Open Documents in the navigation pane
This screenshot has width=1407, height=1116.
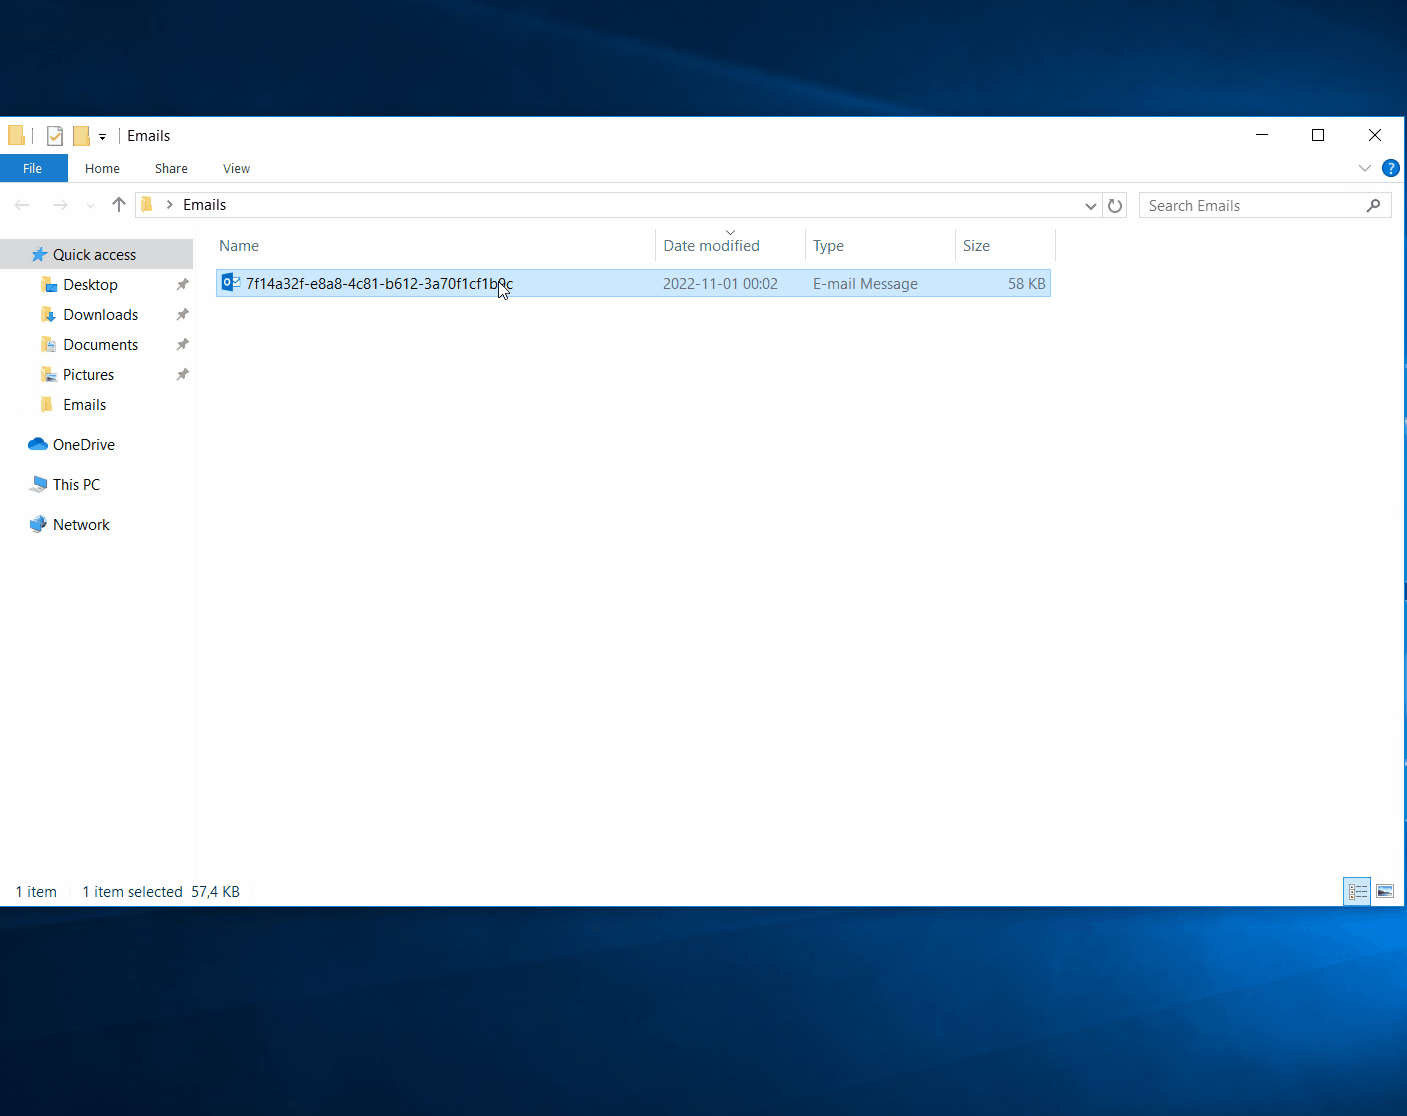pos(100,345)
